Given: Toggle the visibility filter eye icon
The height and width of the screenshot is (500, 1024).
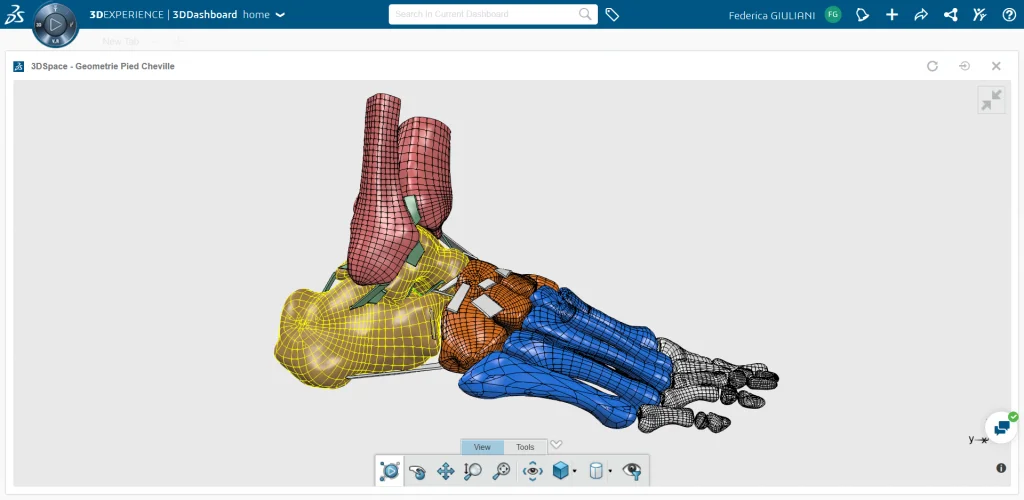Looking at the screenshot, I should tap(631, 470).
